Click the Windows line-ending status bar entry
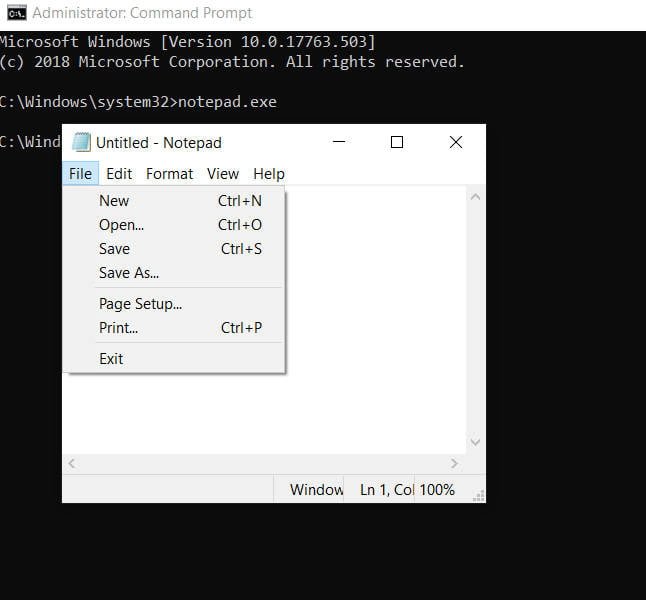The width and height of the screenshot is (646, 600). pos(309,490)
